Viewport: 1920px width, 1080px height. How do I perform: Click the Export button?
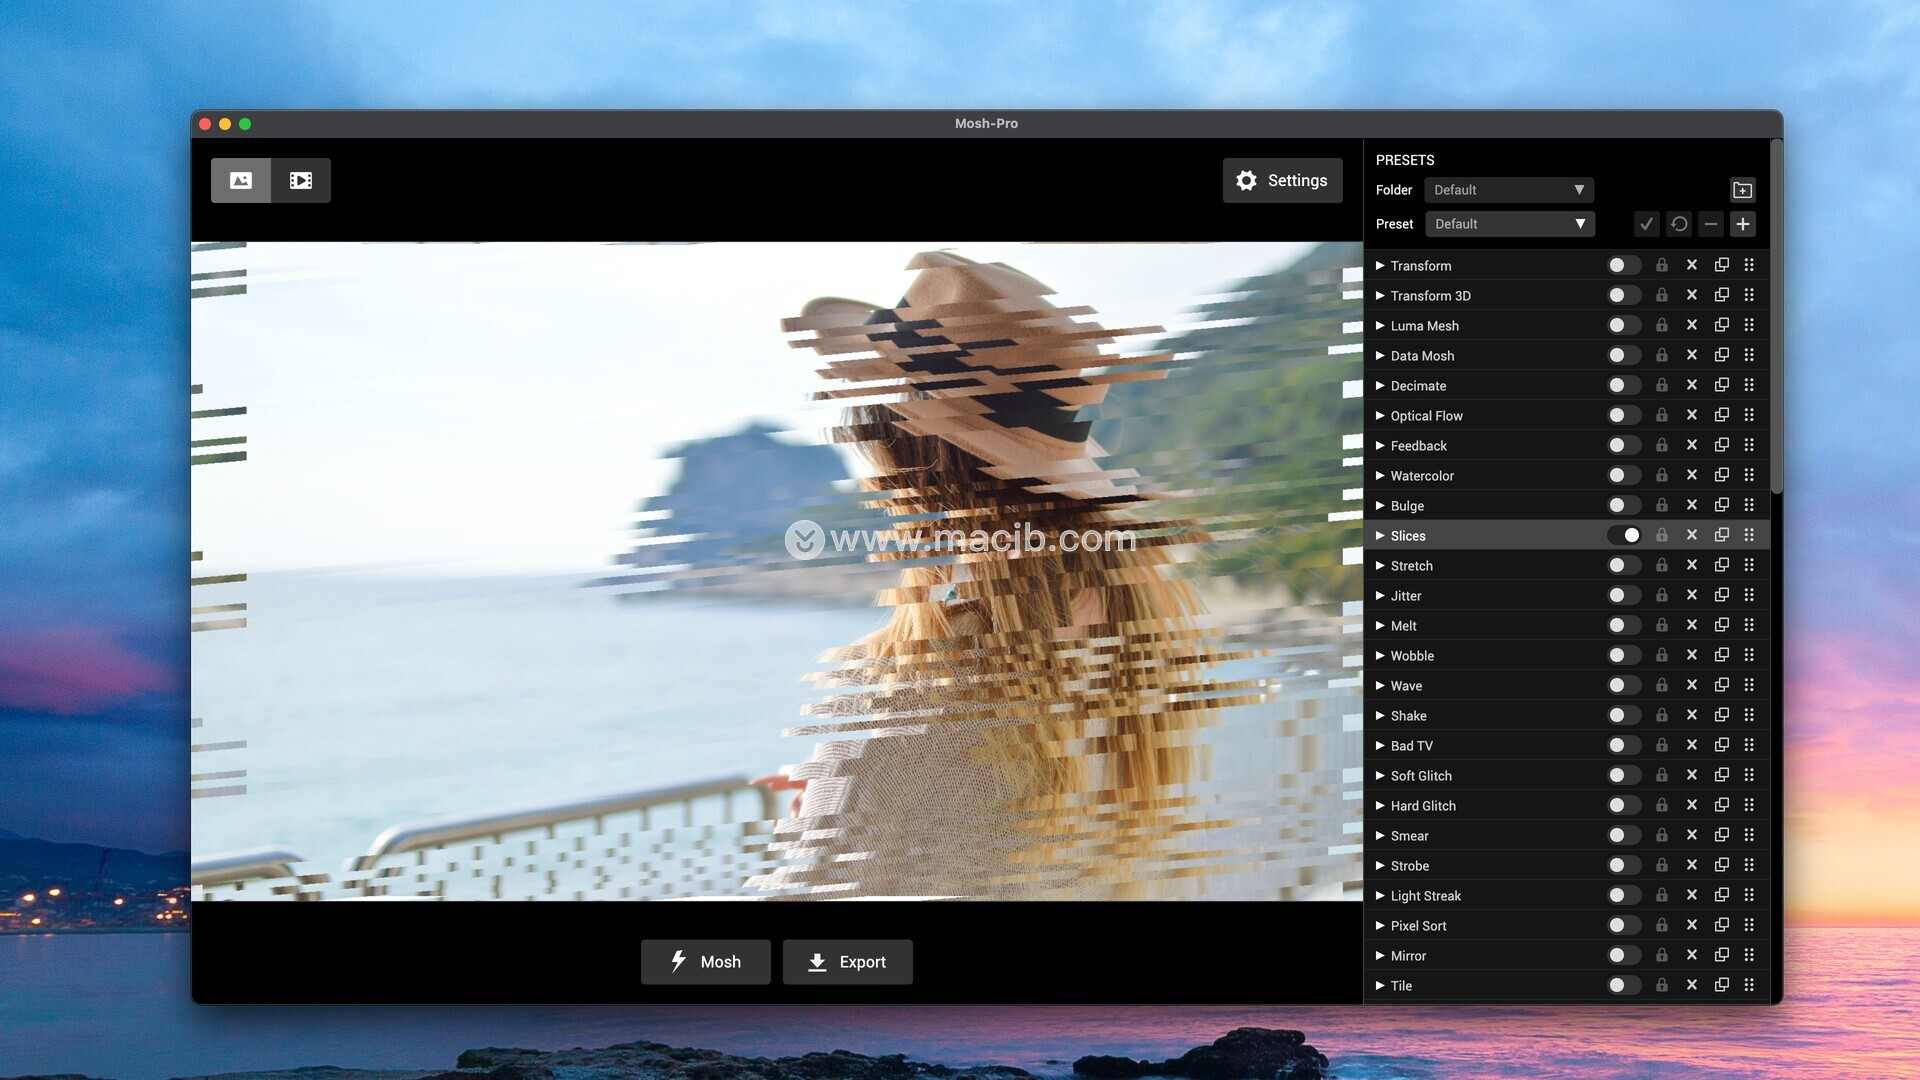[847, 962]
